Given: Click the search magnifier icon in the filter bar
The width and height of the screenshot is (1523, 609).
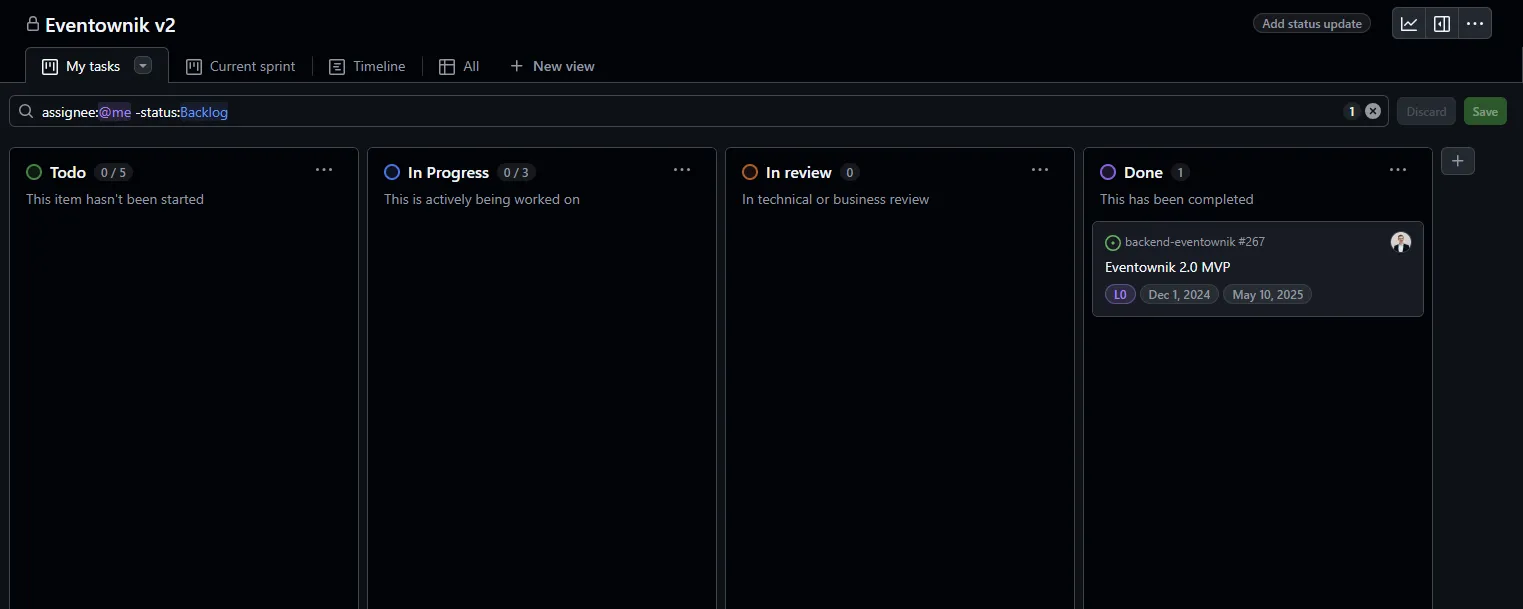Looking at the screenshot, I should click(26, 112).
